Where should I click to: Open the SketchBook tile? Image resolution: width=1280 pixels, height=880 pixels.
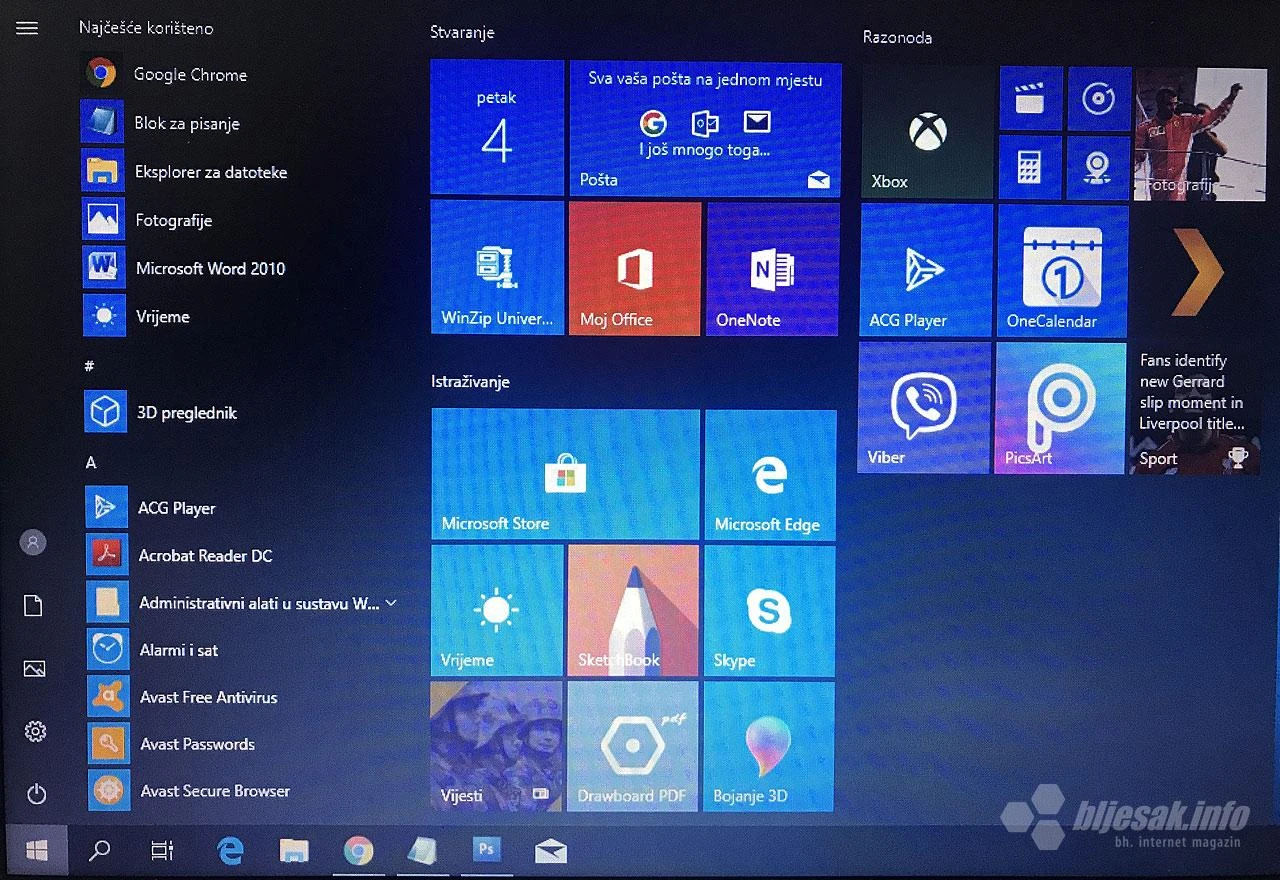point(633,611)
